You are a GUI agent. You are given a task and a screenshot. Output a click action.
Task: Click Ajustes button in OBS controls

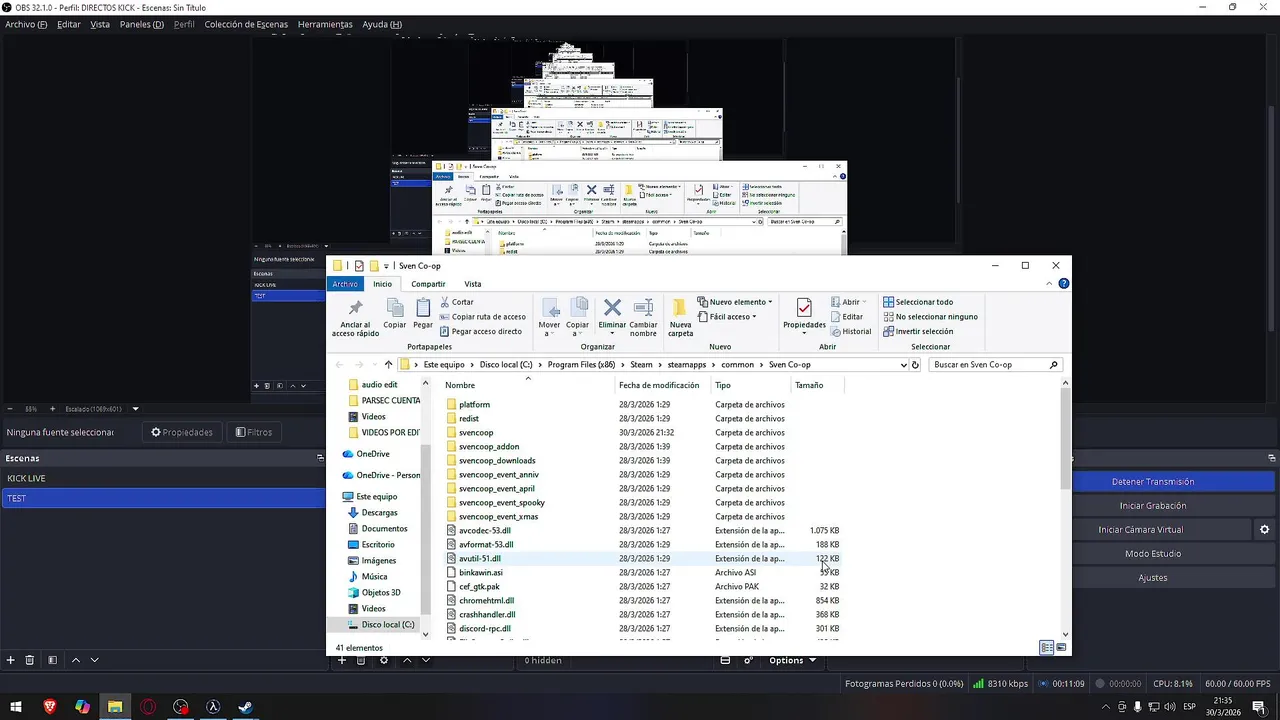click(1153, 578)
